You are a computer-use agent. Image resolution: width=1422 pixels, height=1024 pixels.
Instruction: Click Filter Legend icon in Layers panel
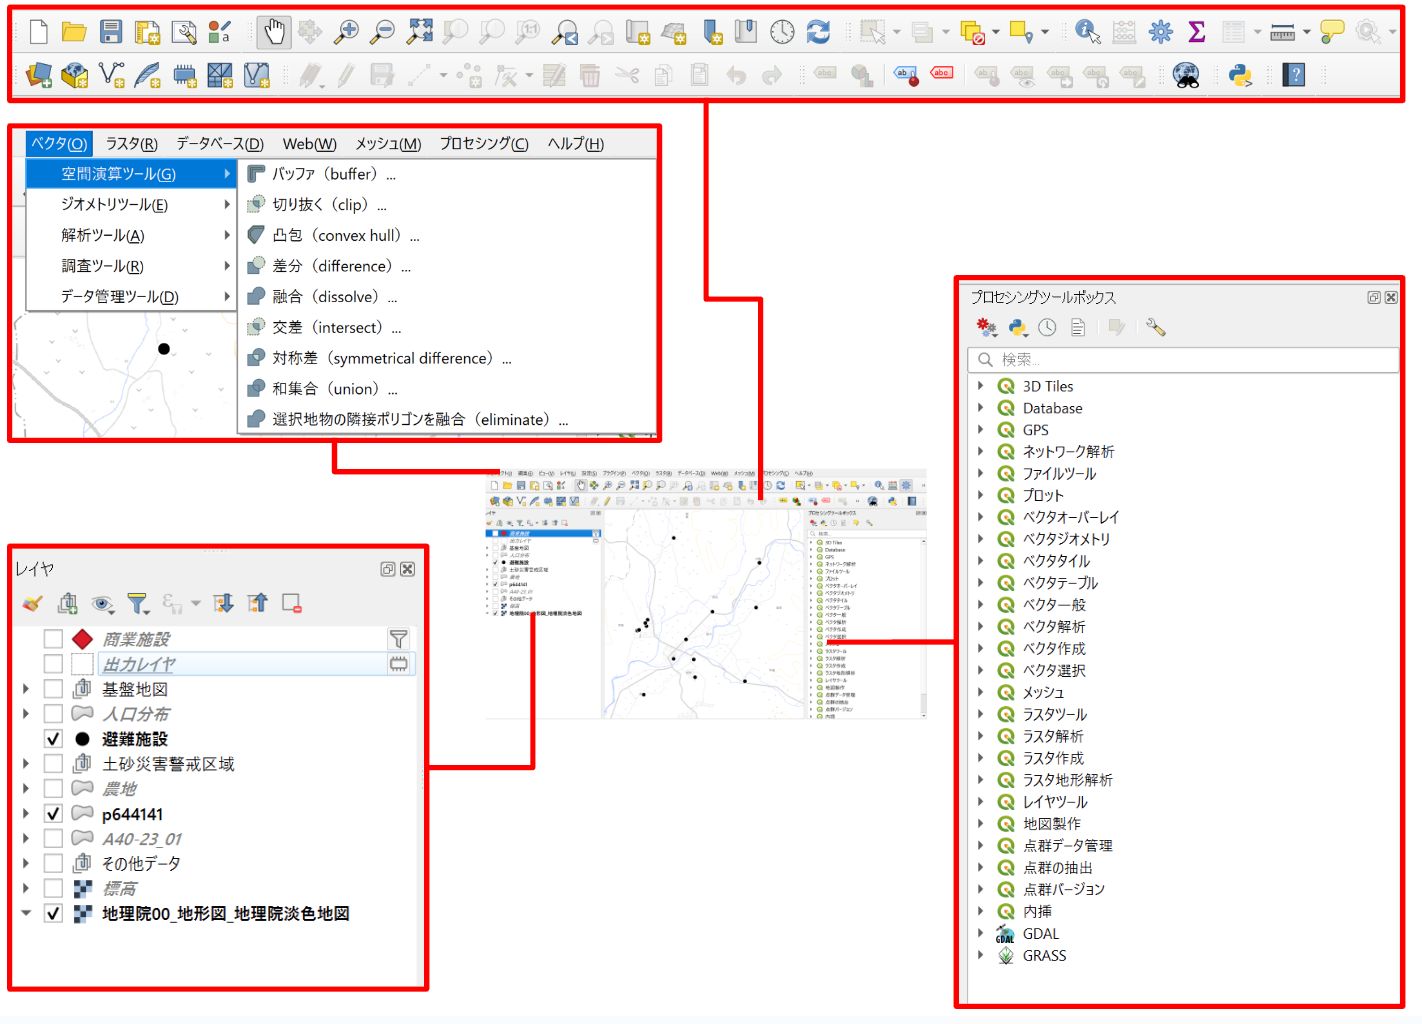coord(137,603)
